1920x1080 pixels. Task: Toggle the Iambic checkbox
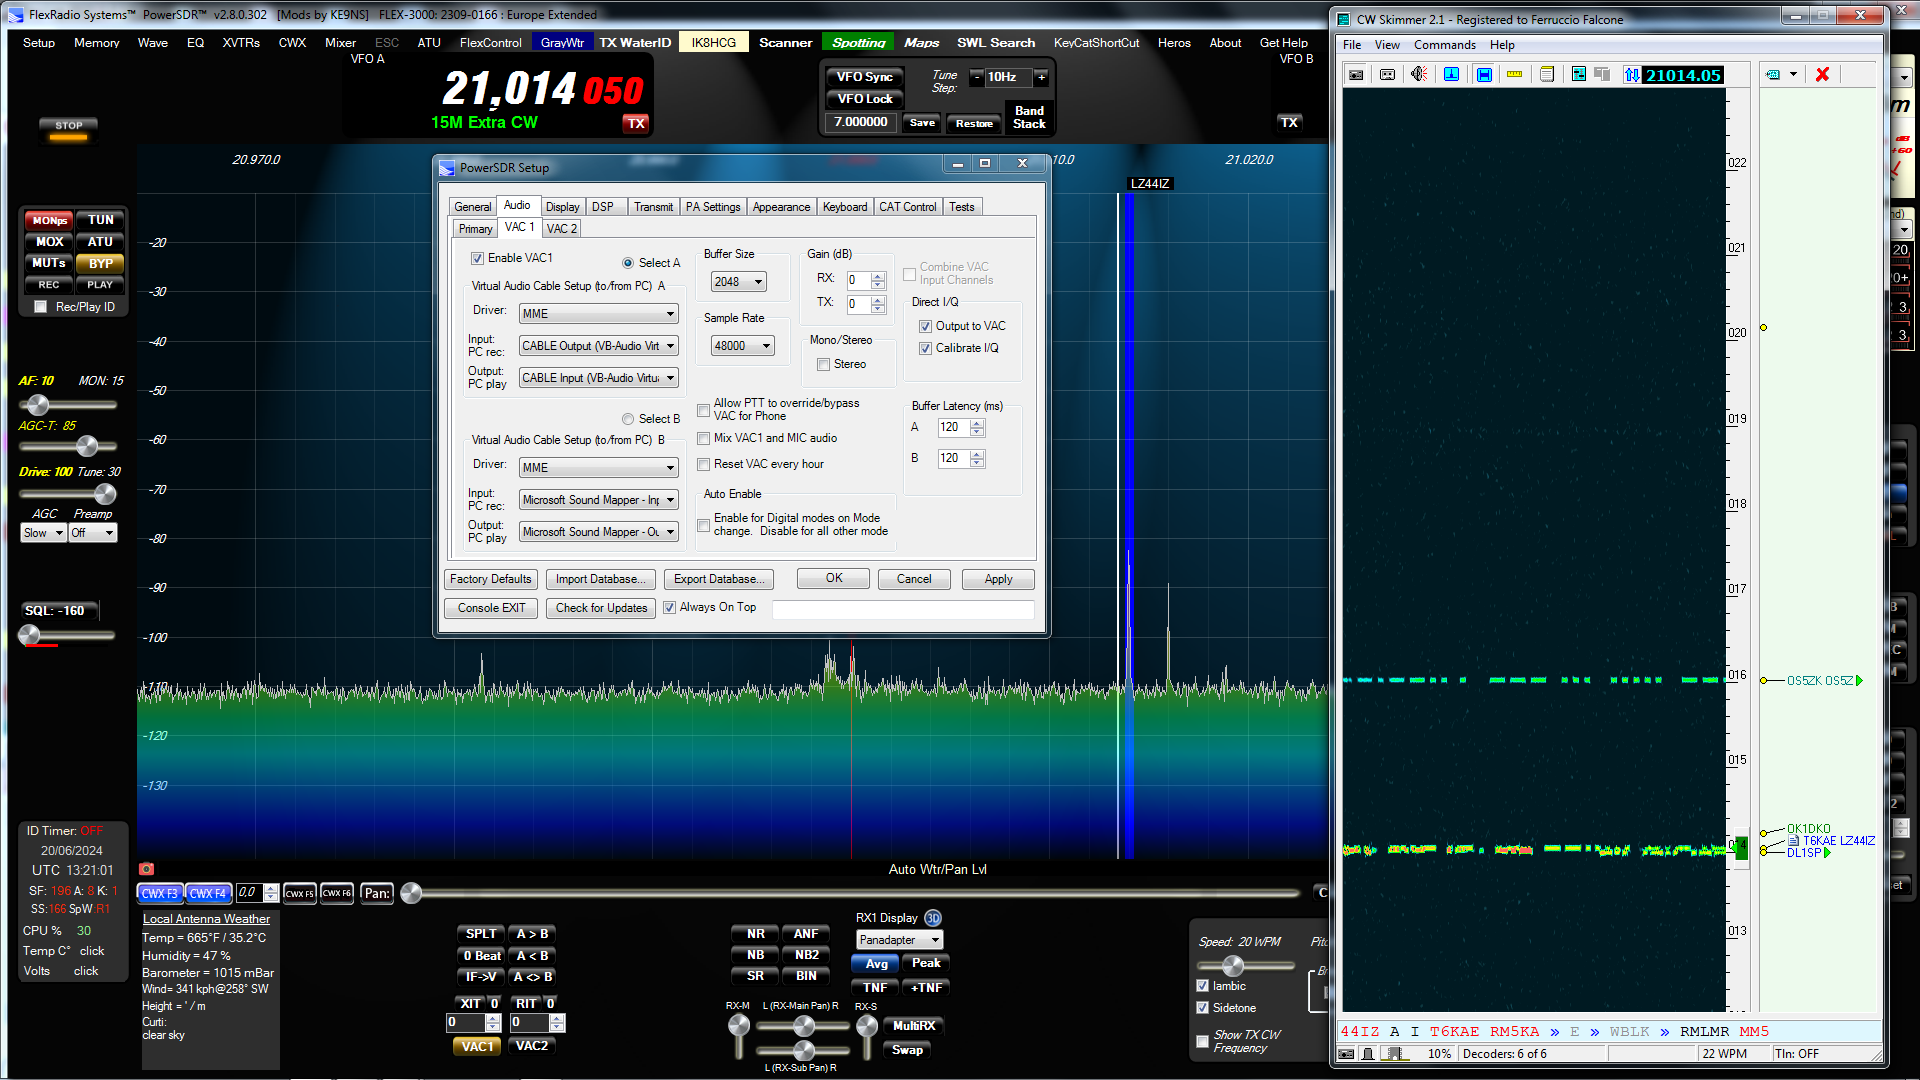coord(1203,986)
